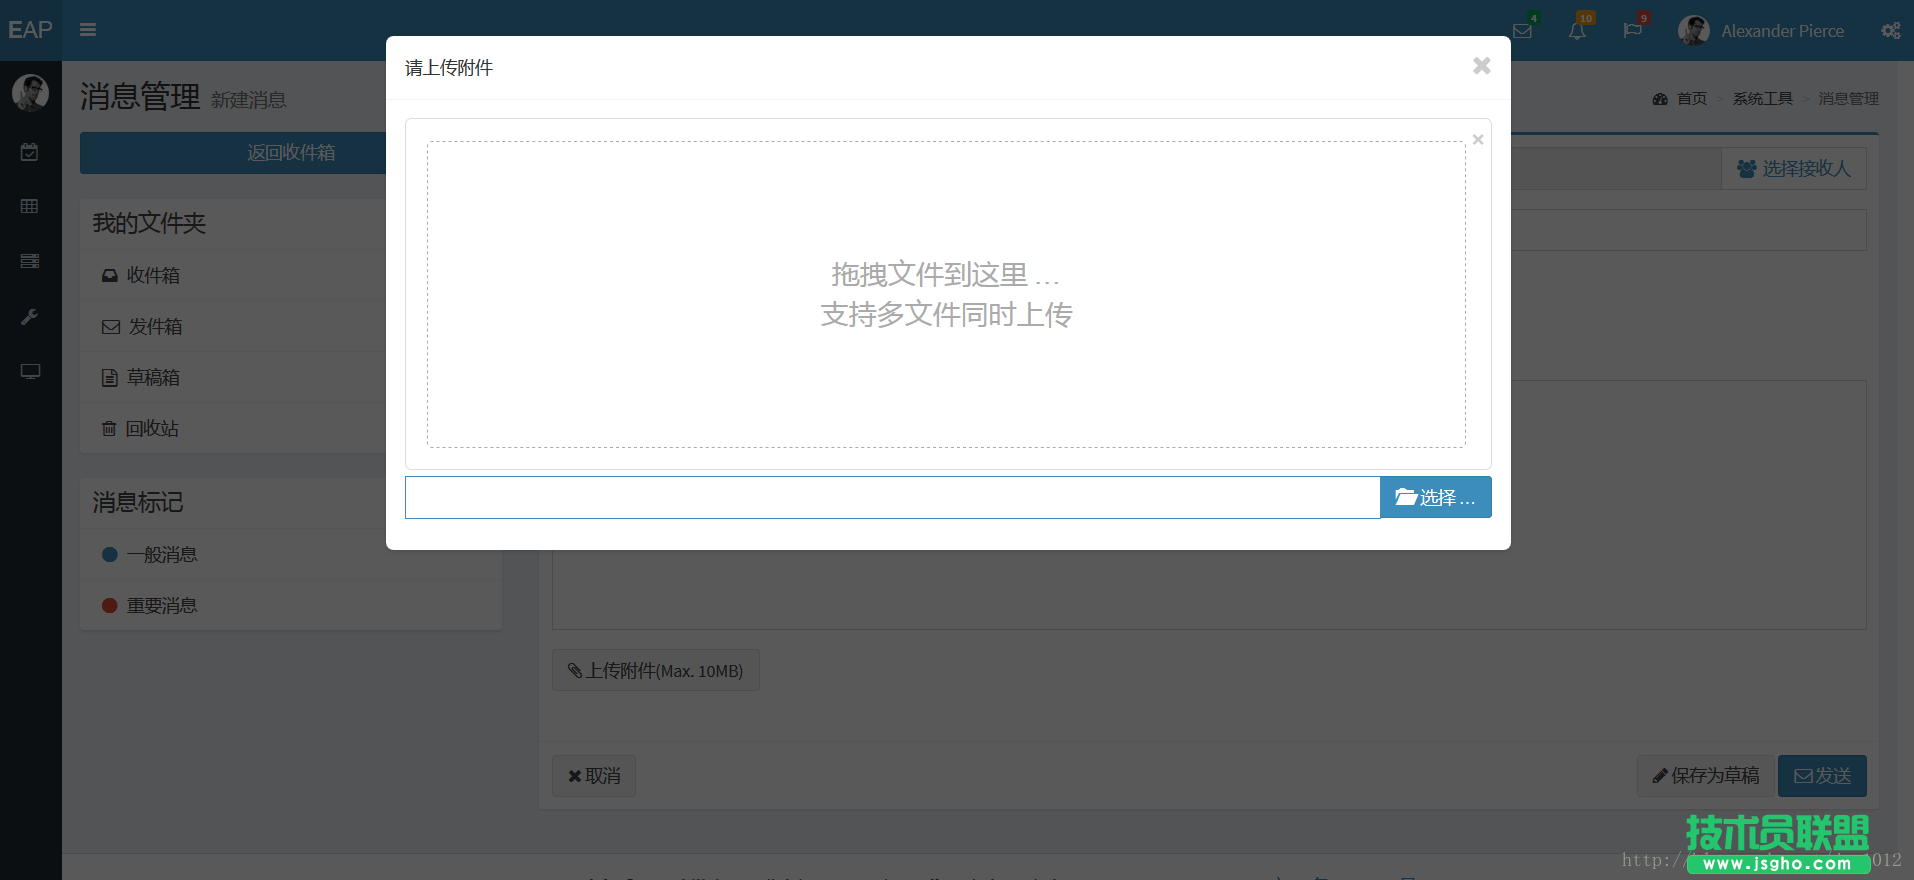Close the upload attachment dialog
This screenshot has height=880, width=1914.
tap(1481, 66)
